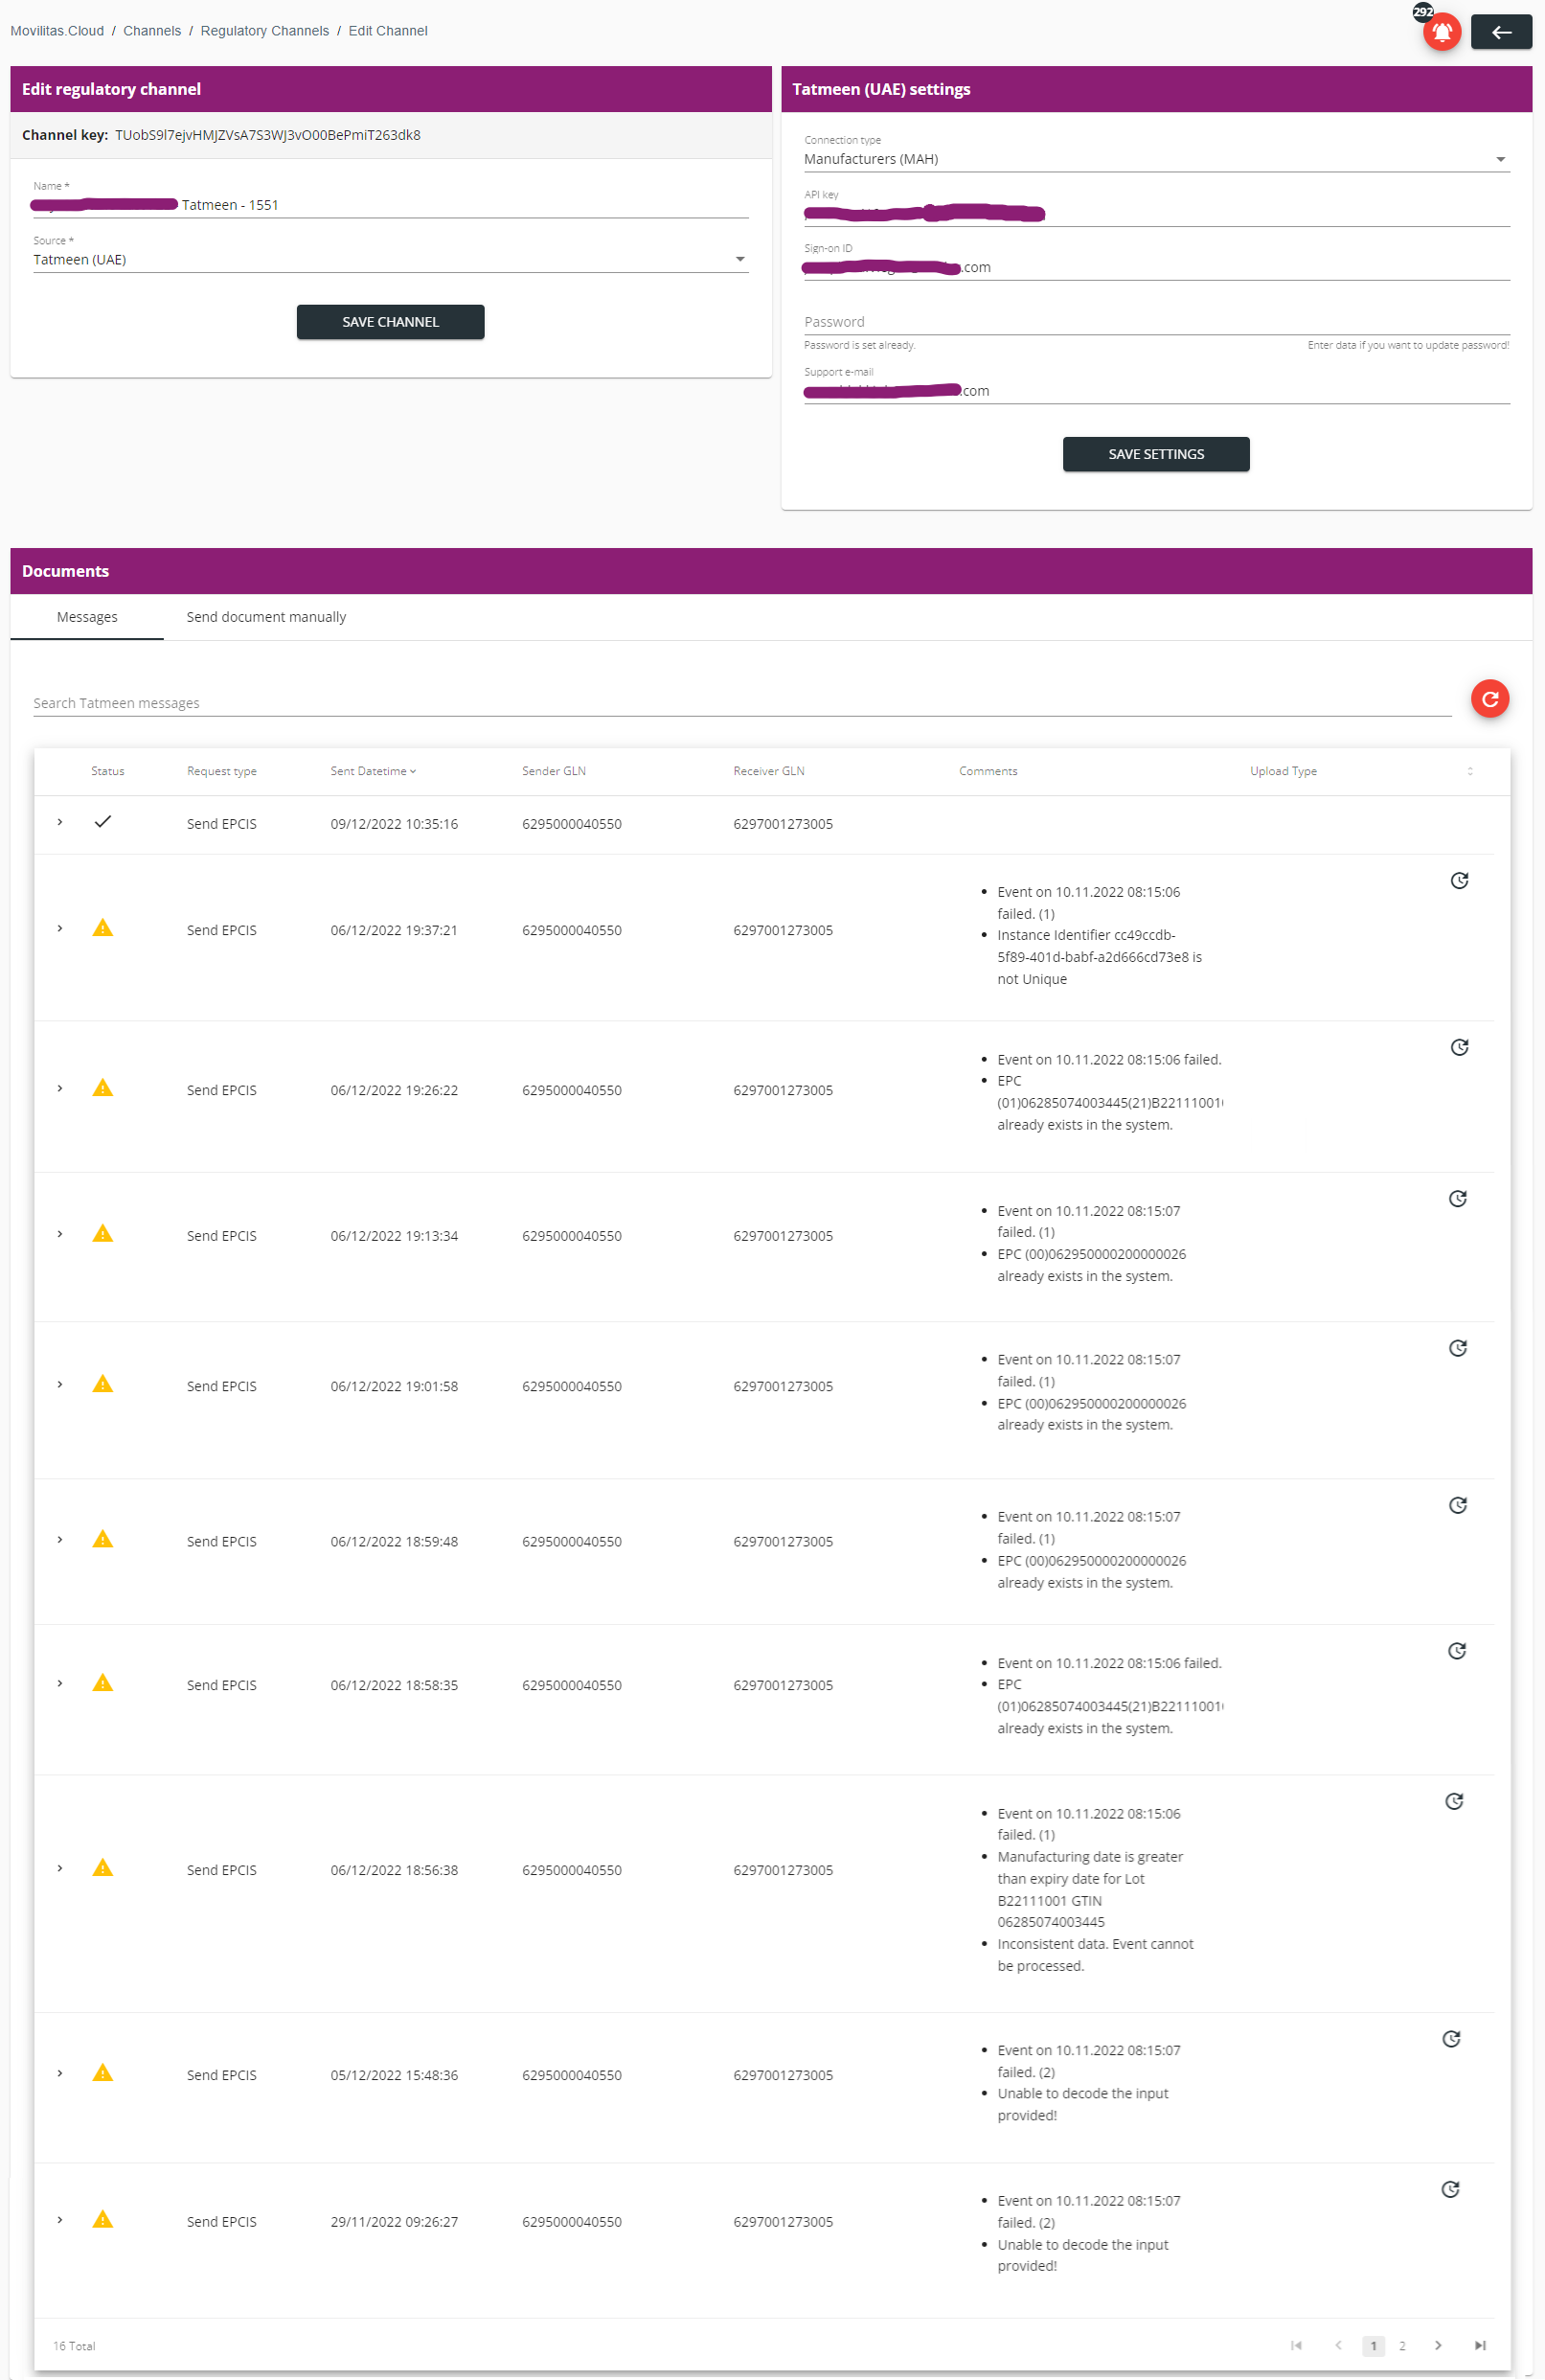Click the Sign-on ID field
Image resolution: width=1545 pixels, height=2380 pixels.
point(1156,267)
